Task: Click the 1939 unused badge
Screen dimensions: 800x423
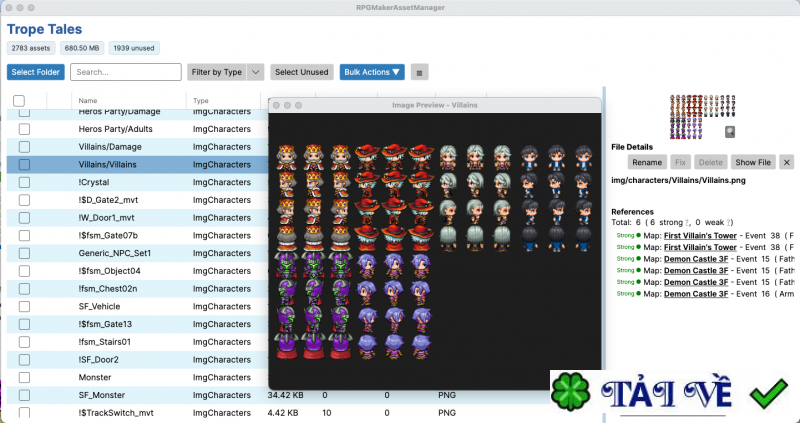Action: [134, 48]
